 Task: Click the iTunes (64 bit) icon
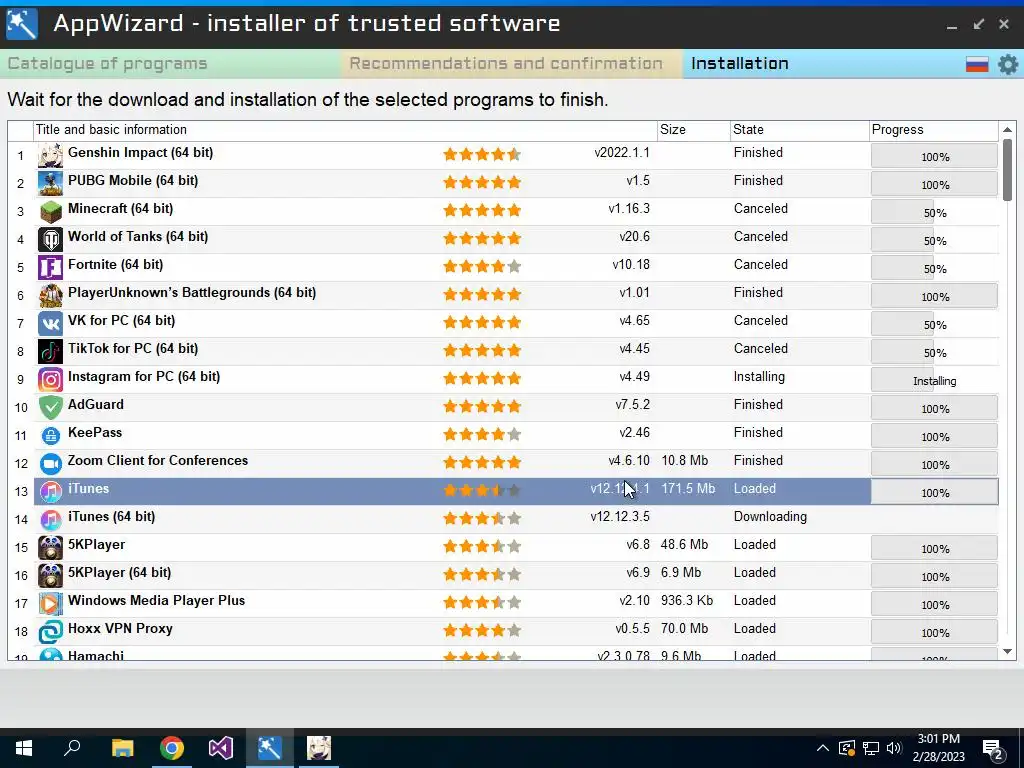coord(50,520)
